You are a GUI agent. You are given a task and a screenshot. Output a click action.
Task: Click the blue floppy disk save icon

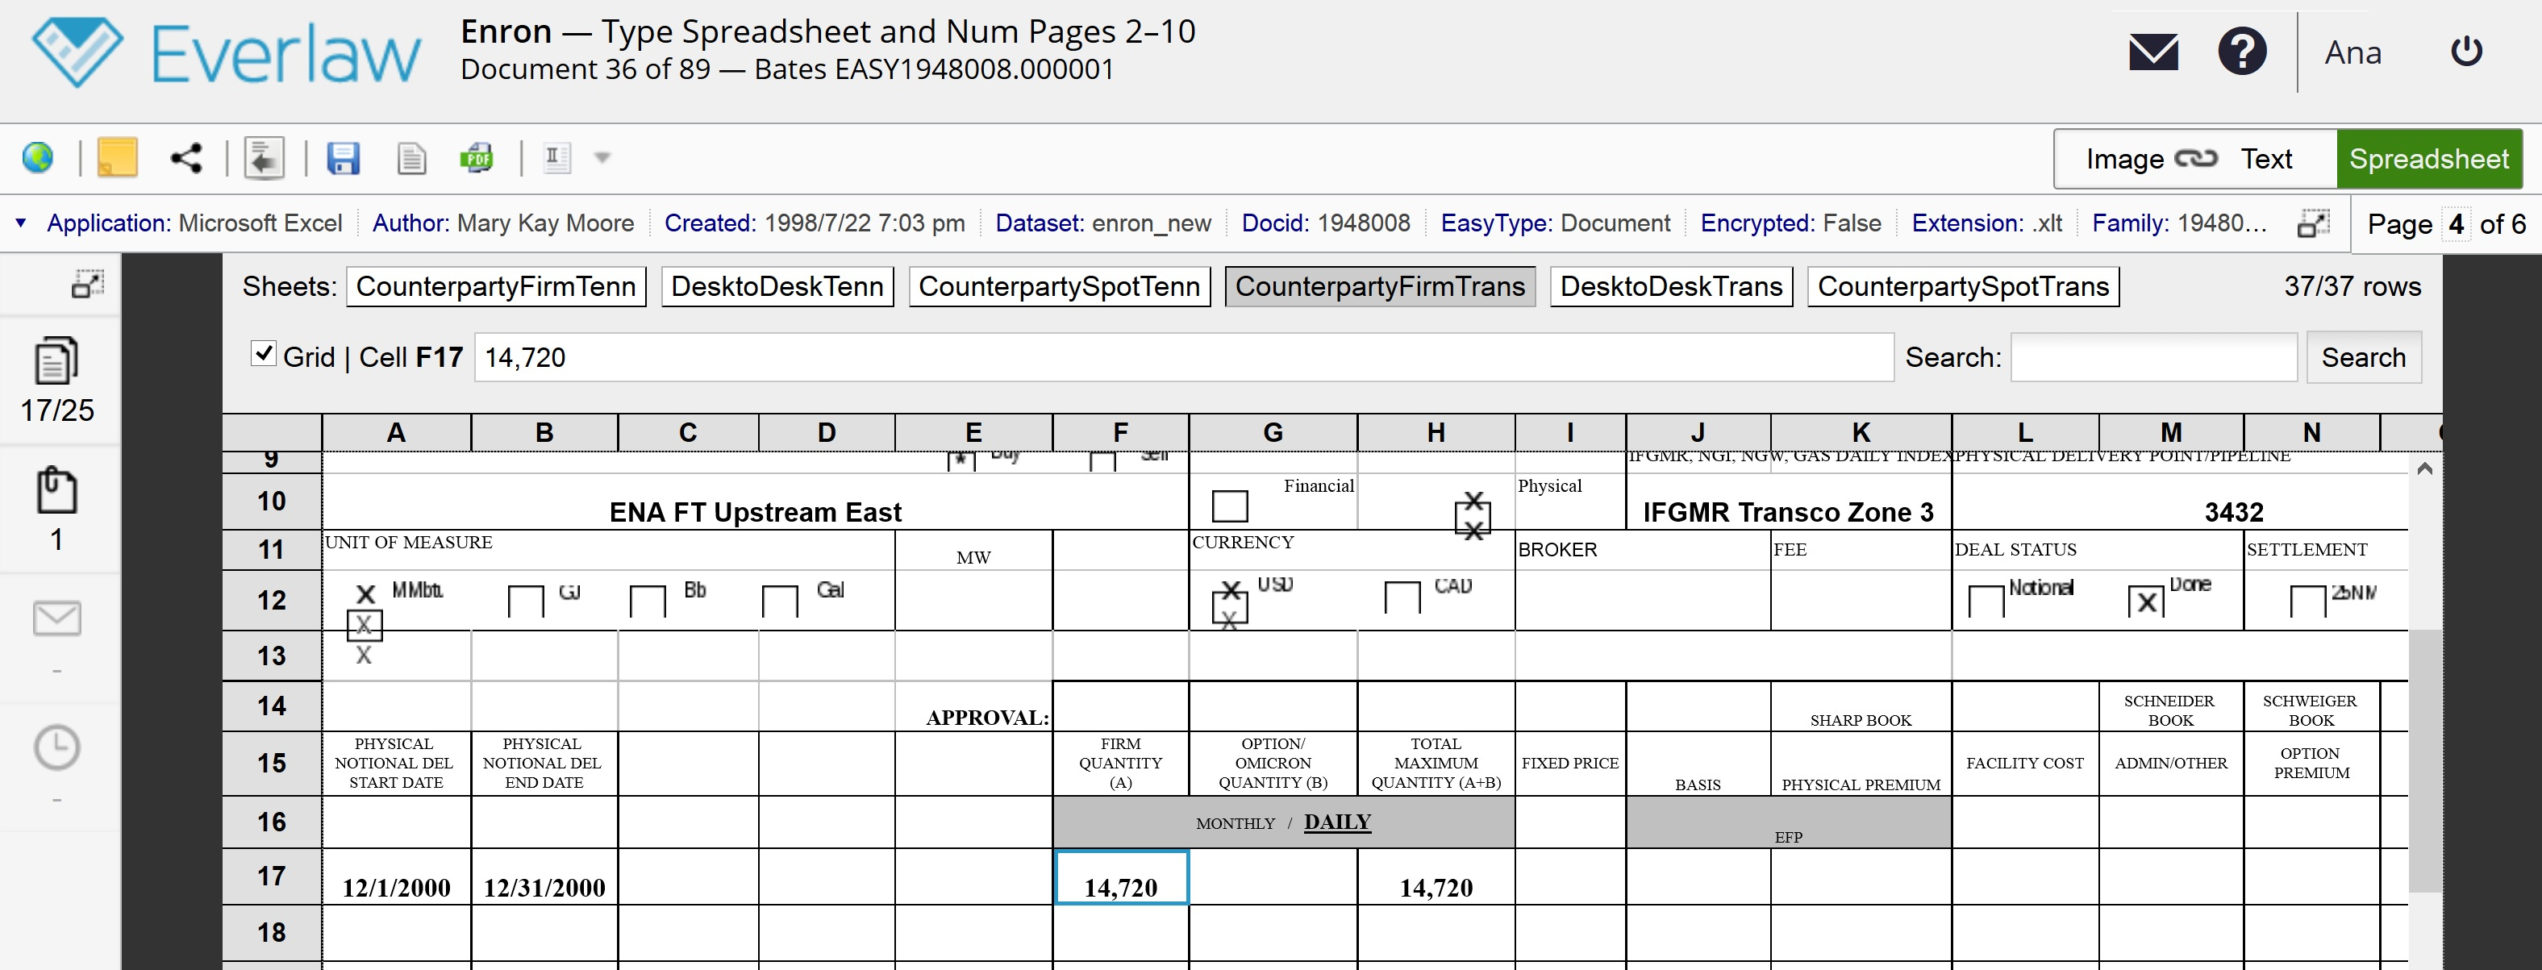343,158
